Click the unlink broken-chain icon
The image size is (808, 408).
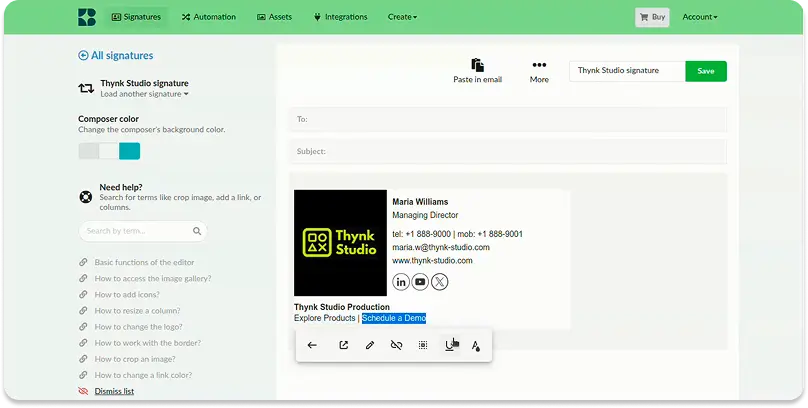(396, 345)
